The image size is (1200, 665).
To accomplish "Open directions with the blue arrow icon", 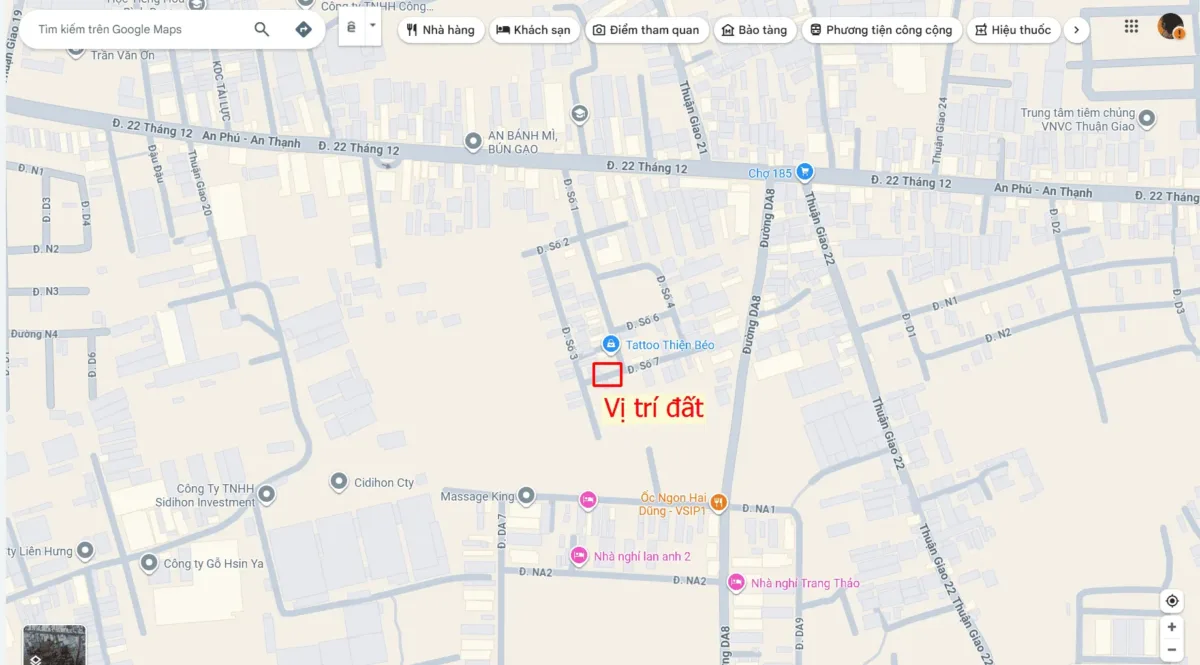I will [x=304, y=29].
